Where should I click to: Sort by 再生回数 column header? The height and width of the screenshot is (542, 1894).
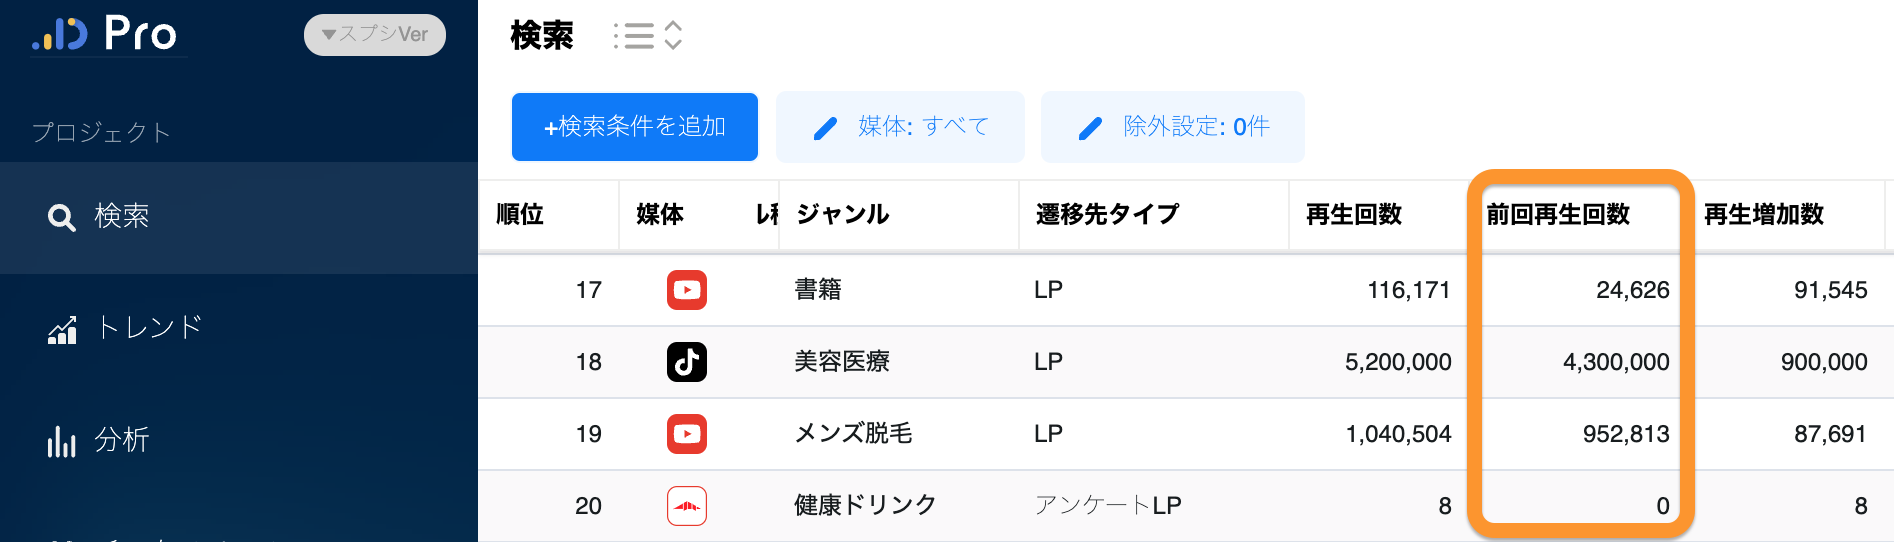click(x=1354, y=214)
